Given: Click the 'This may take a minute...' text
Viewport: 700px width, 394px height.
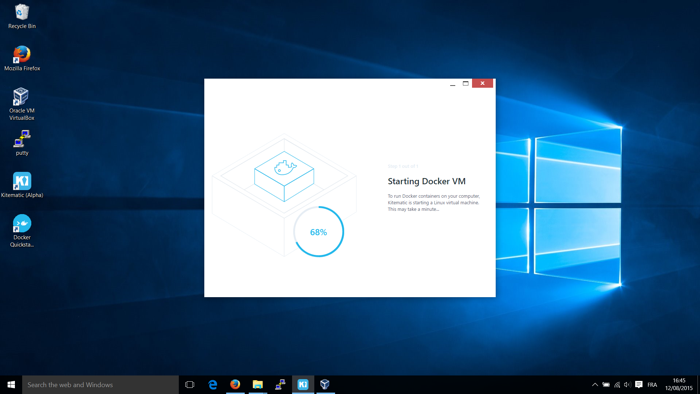Looking at the screenshot, I should pyautogui.click(x=413, y=209).
